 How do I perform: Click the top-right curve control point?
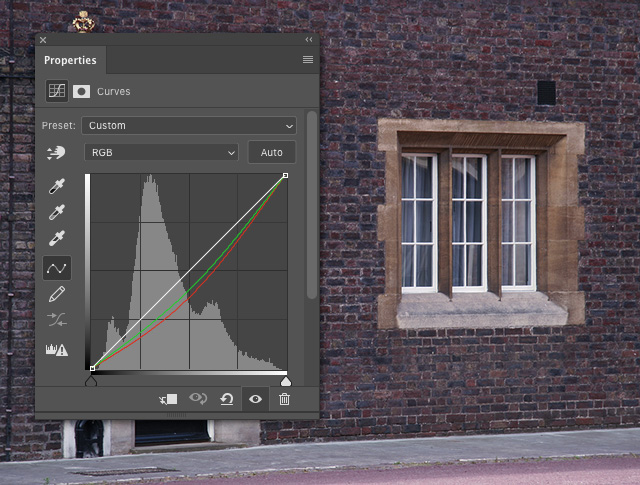pos(285,176)
